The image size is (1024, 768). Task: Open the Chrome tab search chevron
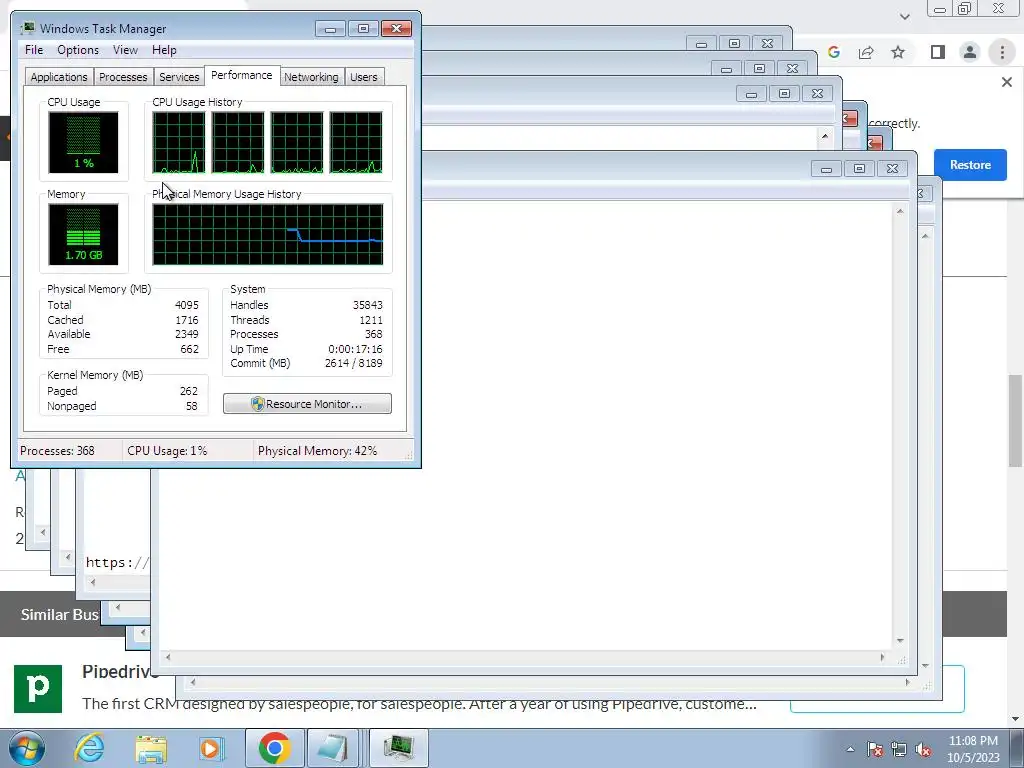coord(904,16)
